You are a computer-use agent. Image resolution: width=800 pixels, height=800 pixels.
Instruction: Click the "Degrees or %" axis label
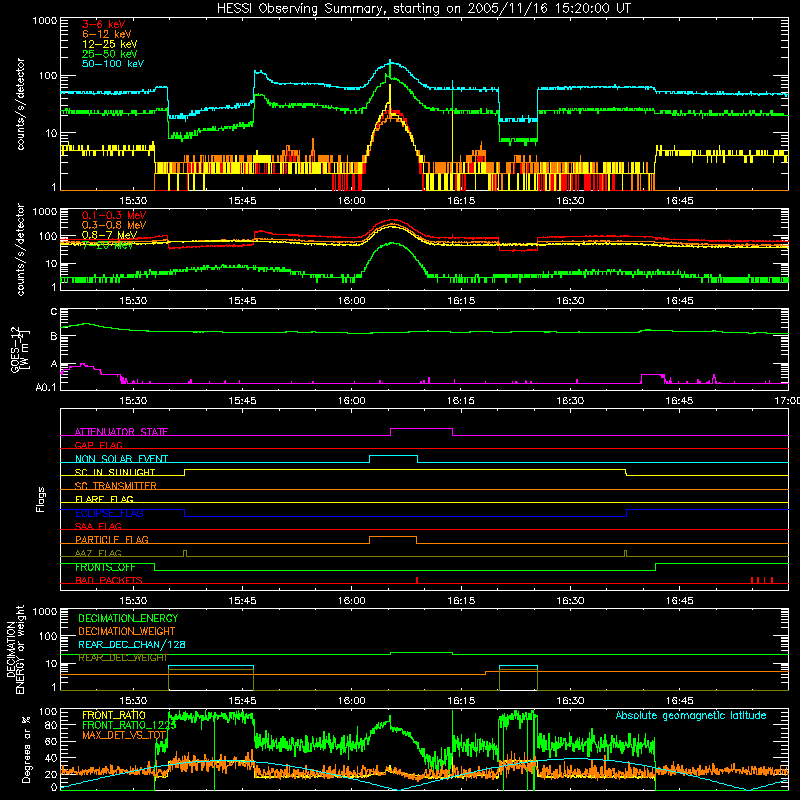tap(26, 749)
